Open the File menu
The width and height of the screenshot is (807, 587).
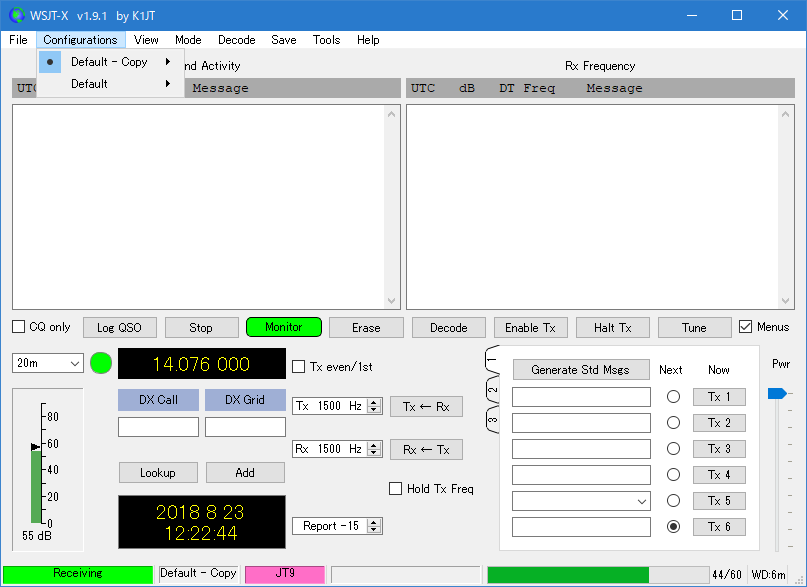(x=18, y=40)
